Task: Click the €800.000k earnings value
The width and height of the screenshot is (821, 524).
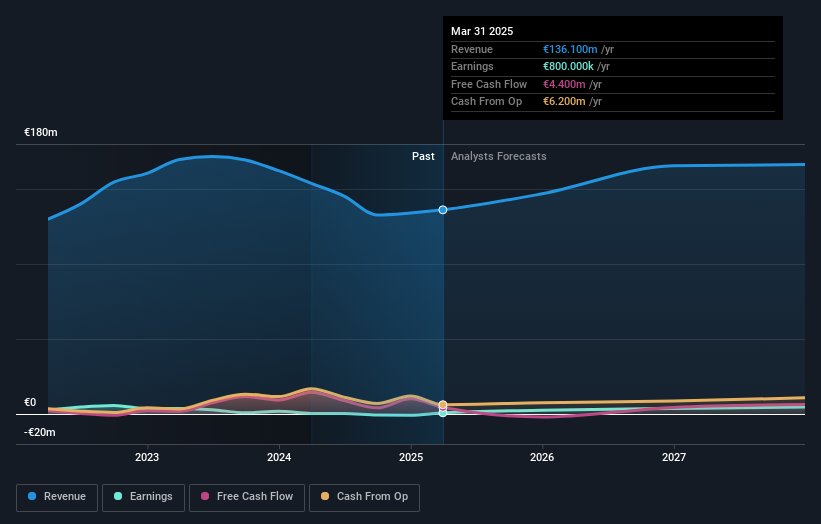Action: tap(568, 66)
